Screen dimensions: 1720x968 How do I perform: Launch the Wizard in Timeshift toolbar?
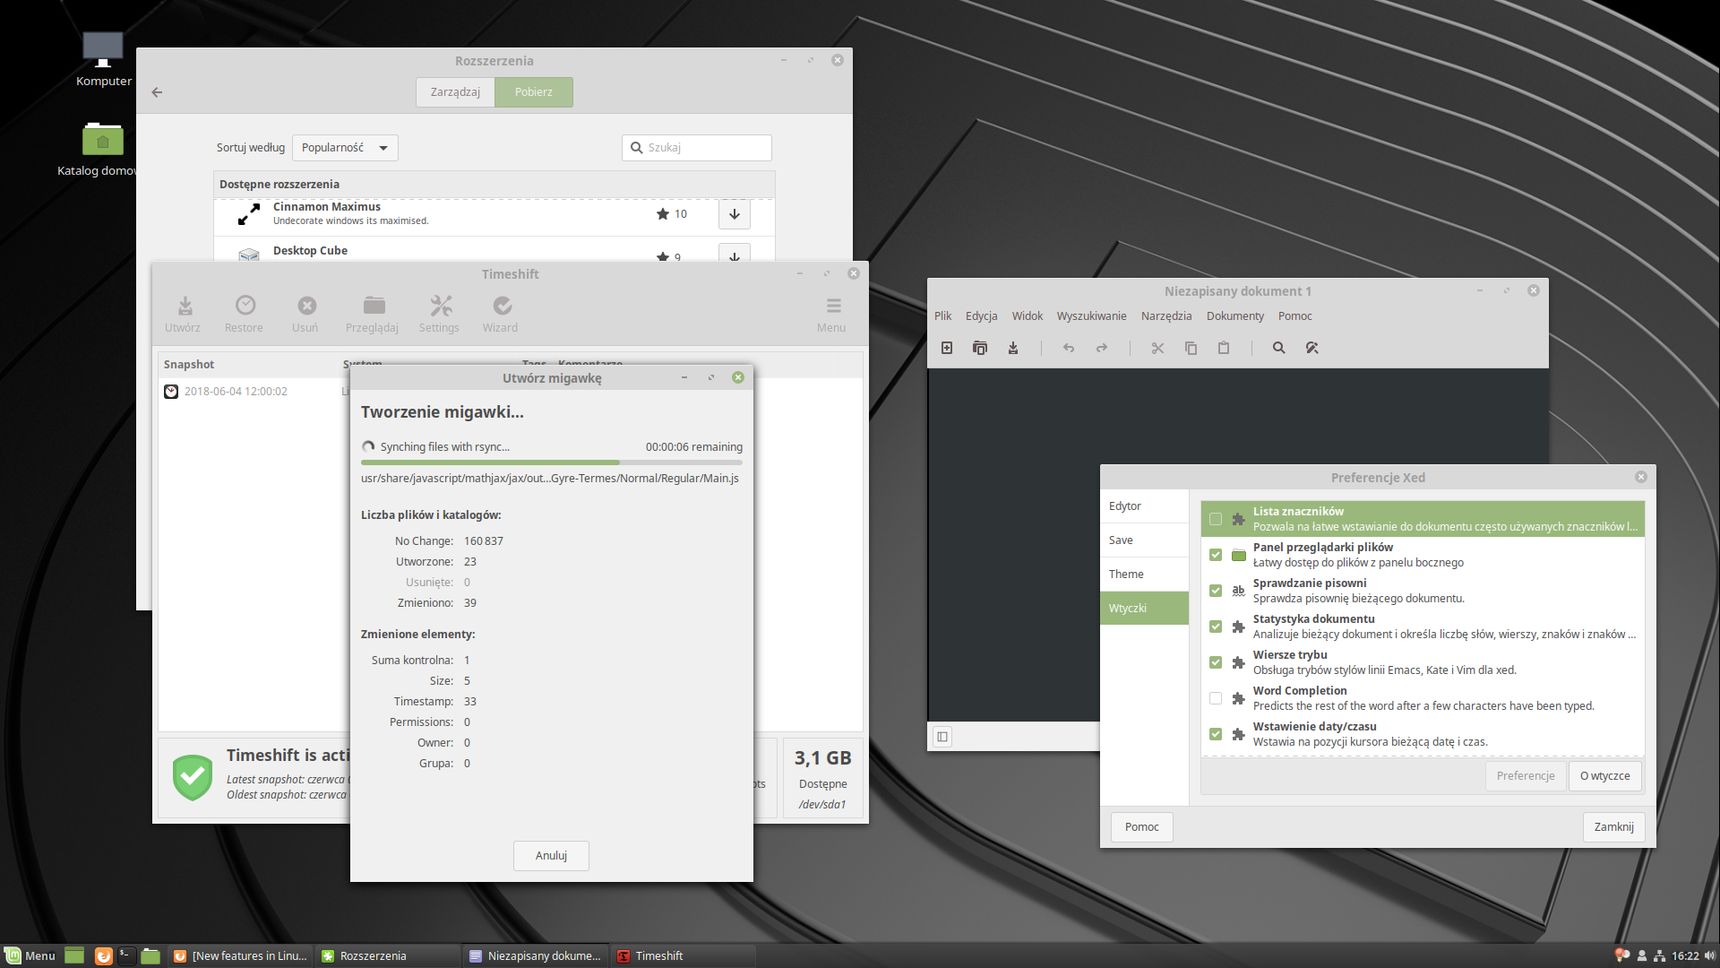(502, 305)
